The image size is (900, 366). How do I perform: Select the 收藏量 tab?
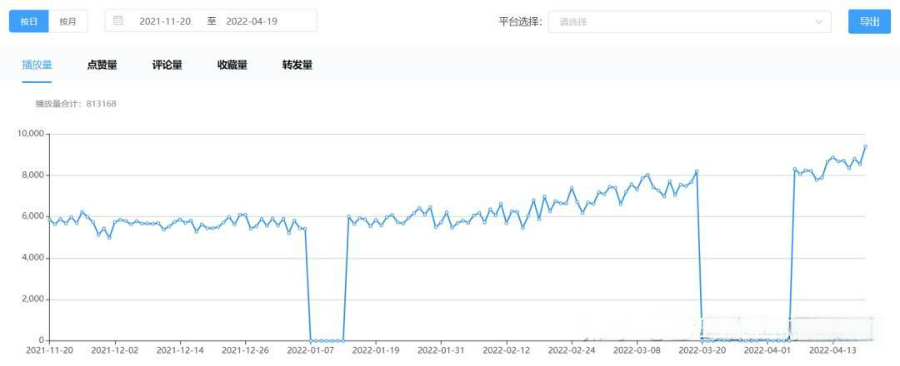point(232,65)
